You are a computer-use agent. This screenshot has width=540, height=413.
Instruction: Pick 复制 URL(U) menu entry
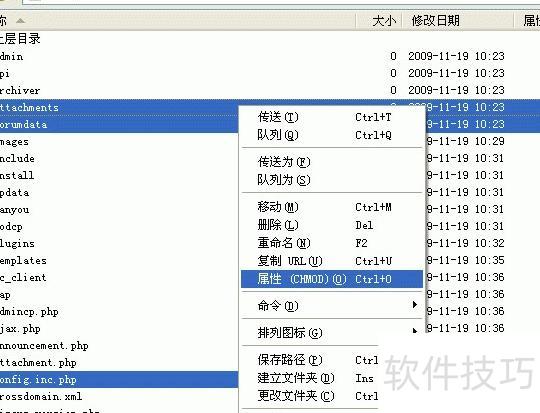point(332,261)
